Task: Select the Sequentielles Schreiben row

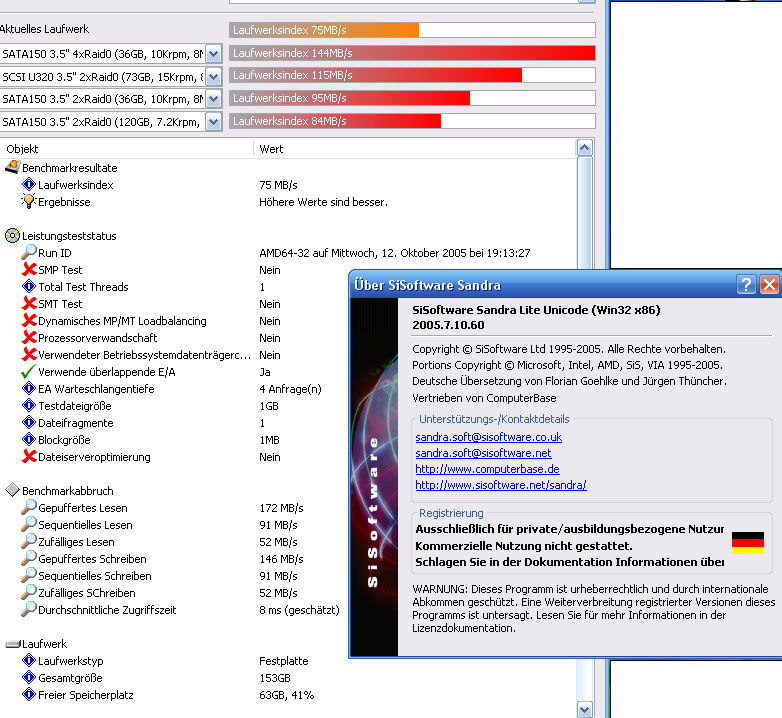Action: click(x=95, y=575)
